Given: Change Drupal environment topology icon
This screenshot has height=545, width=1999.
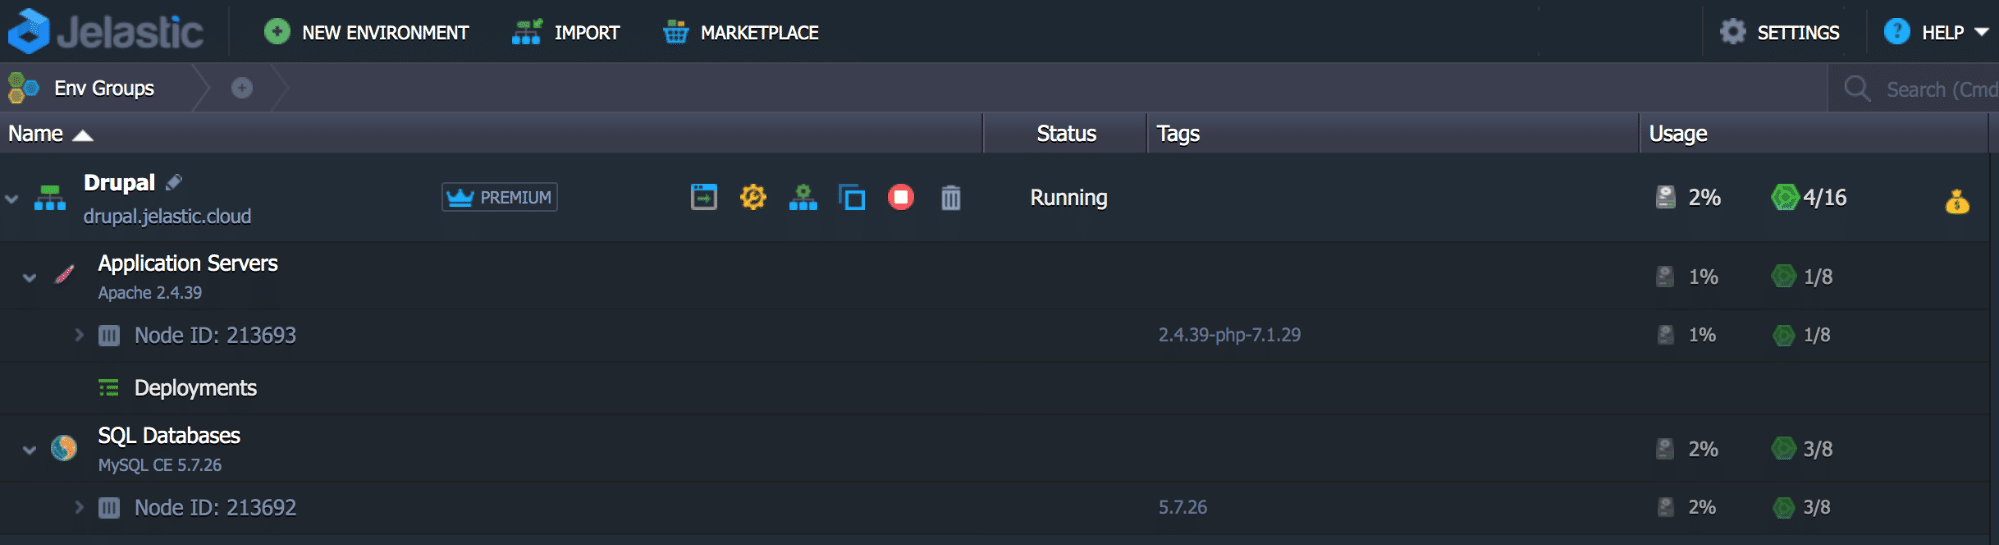Looking at the screenshot, I should [x=803, y=197].
